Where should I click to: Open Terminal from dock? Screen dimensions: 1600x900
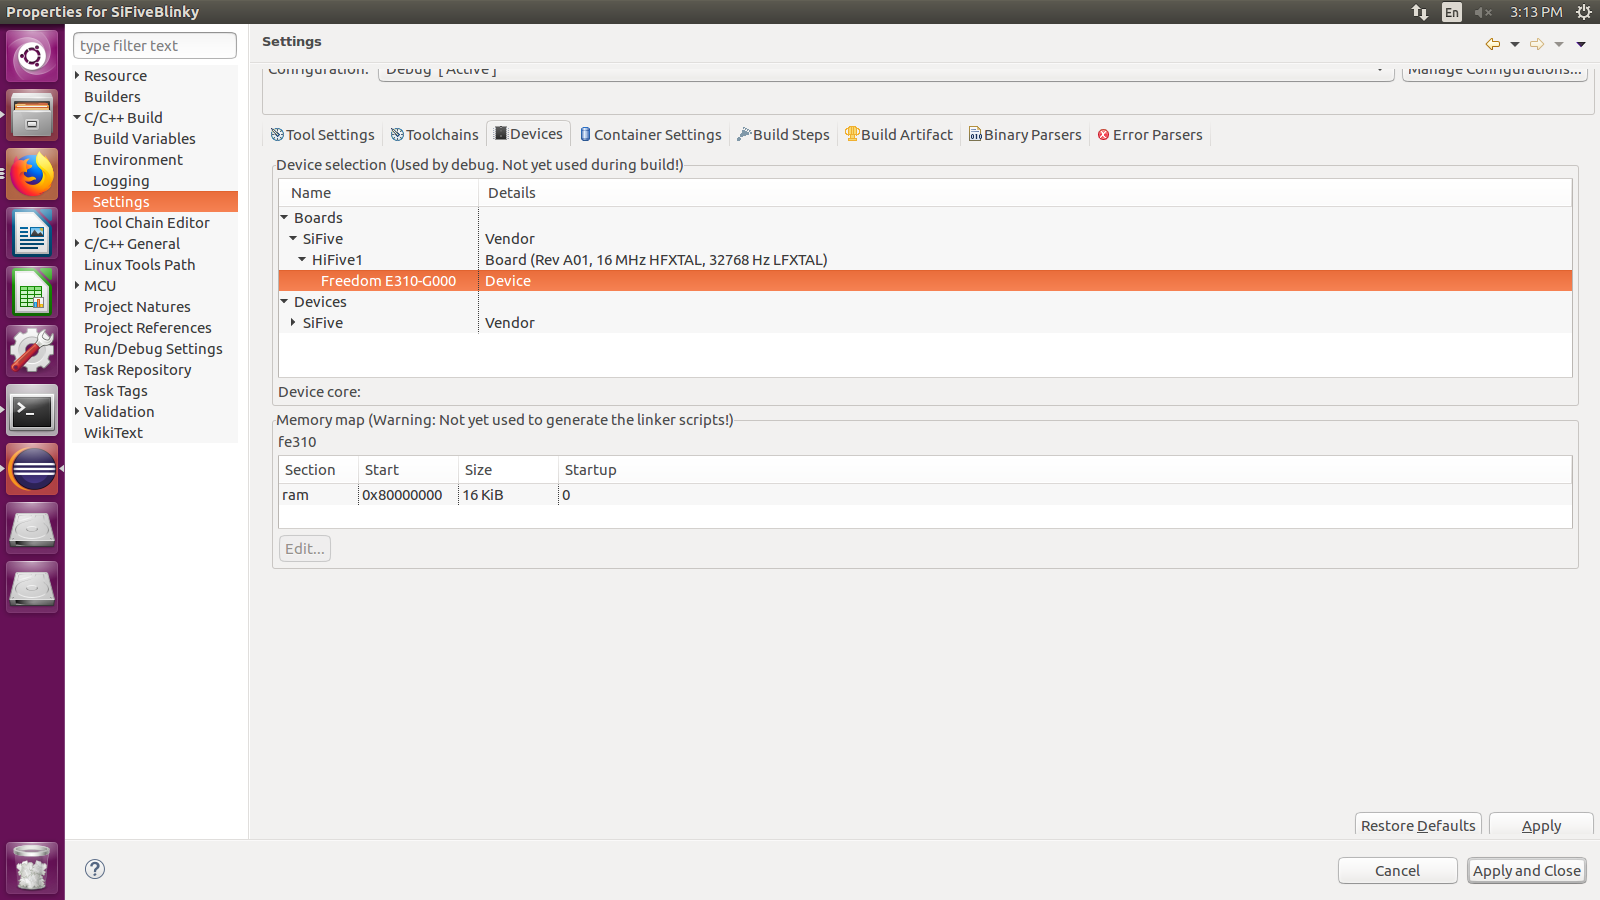coord(32,410)
